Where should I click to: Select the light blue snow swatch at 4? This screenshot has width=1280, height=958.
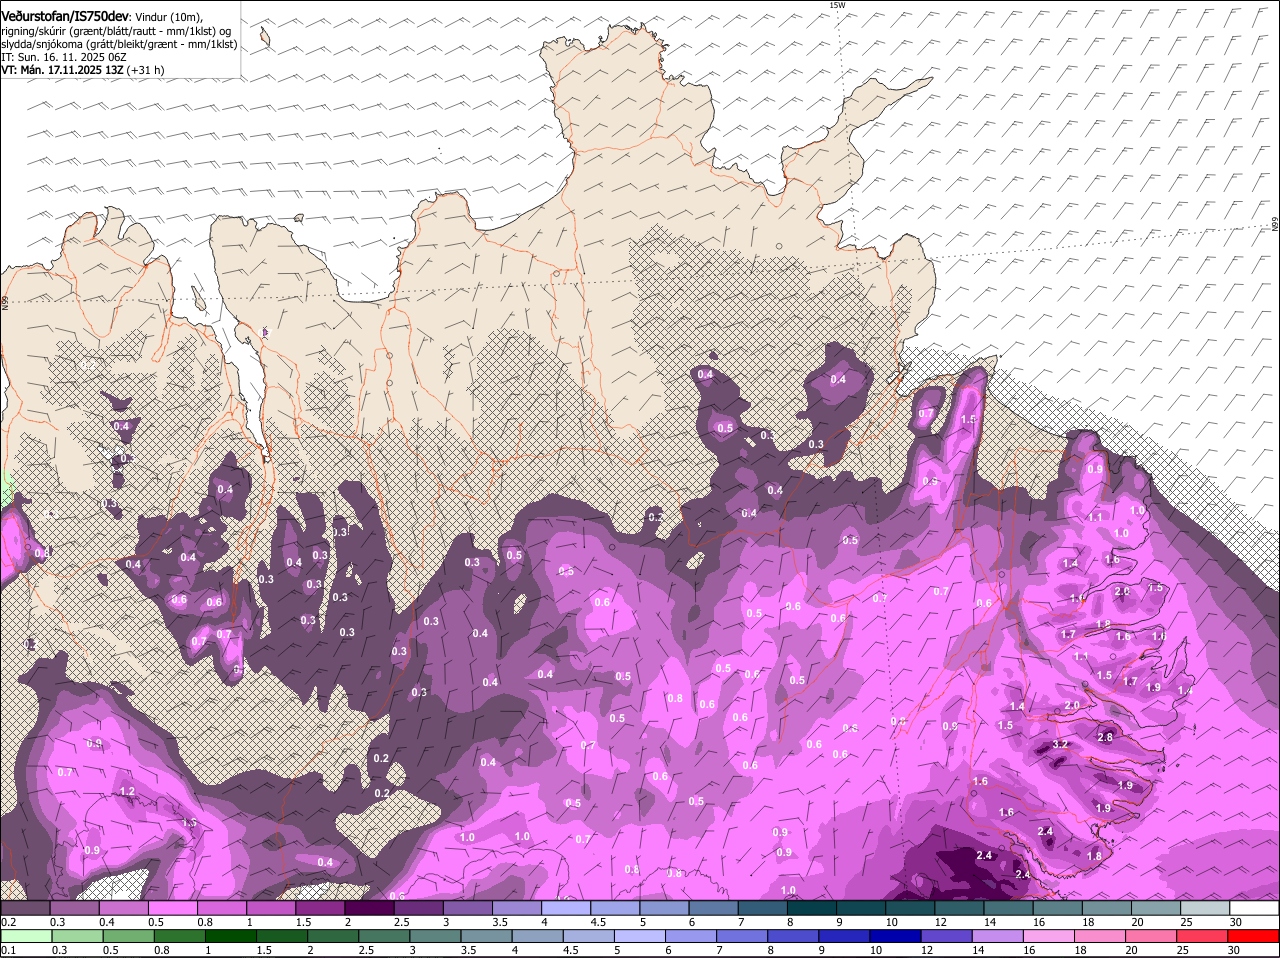(x=565, y=908)
